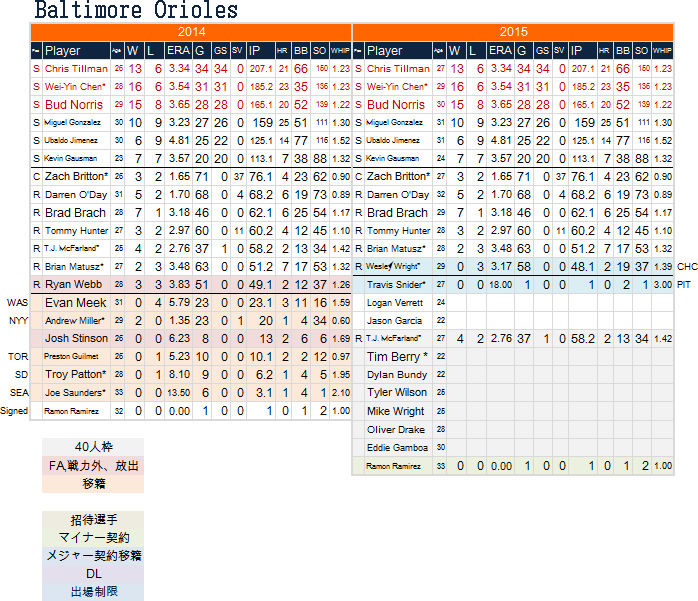Select Bud Norris in the 2014 table
This screenshot has height=601, width=698.
tap(74, 105)
